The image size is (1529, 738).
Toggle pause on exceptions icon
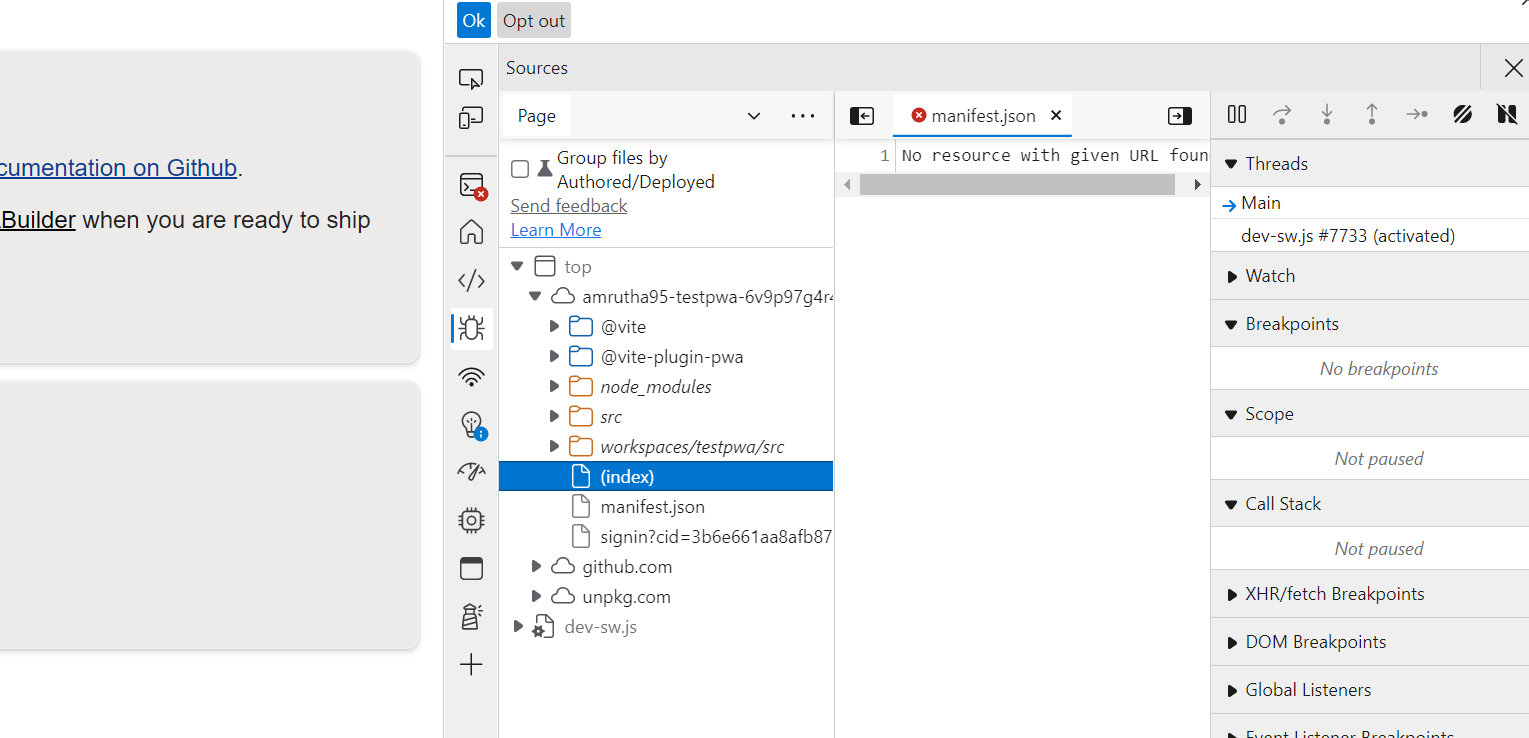click(1507, 114)
